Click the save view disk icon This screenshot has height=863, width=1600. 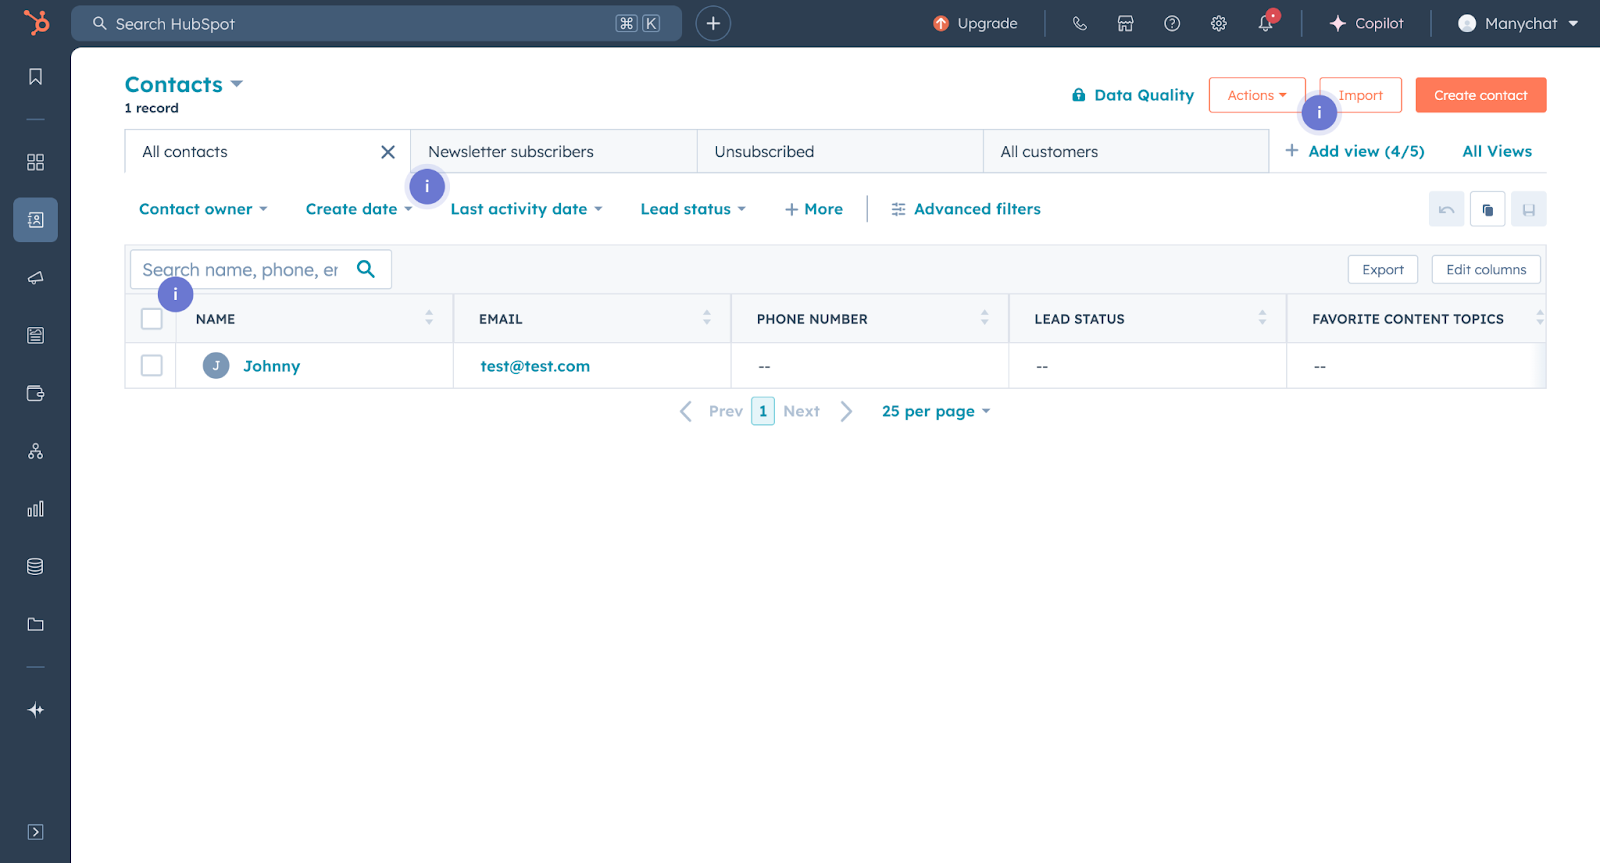click(1528, 209)
